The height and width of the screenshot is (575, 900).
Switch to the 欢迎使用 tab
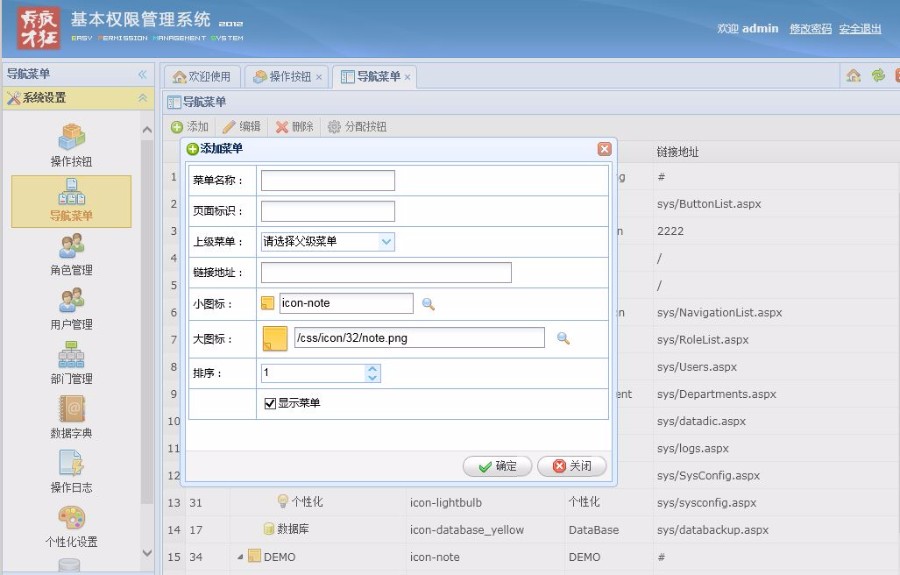coord(202,76)
